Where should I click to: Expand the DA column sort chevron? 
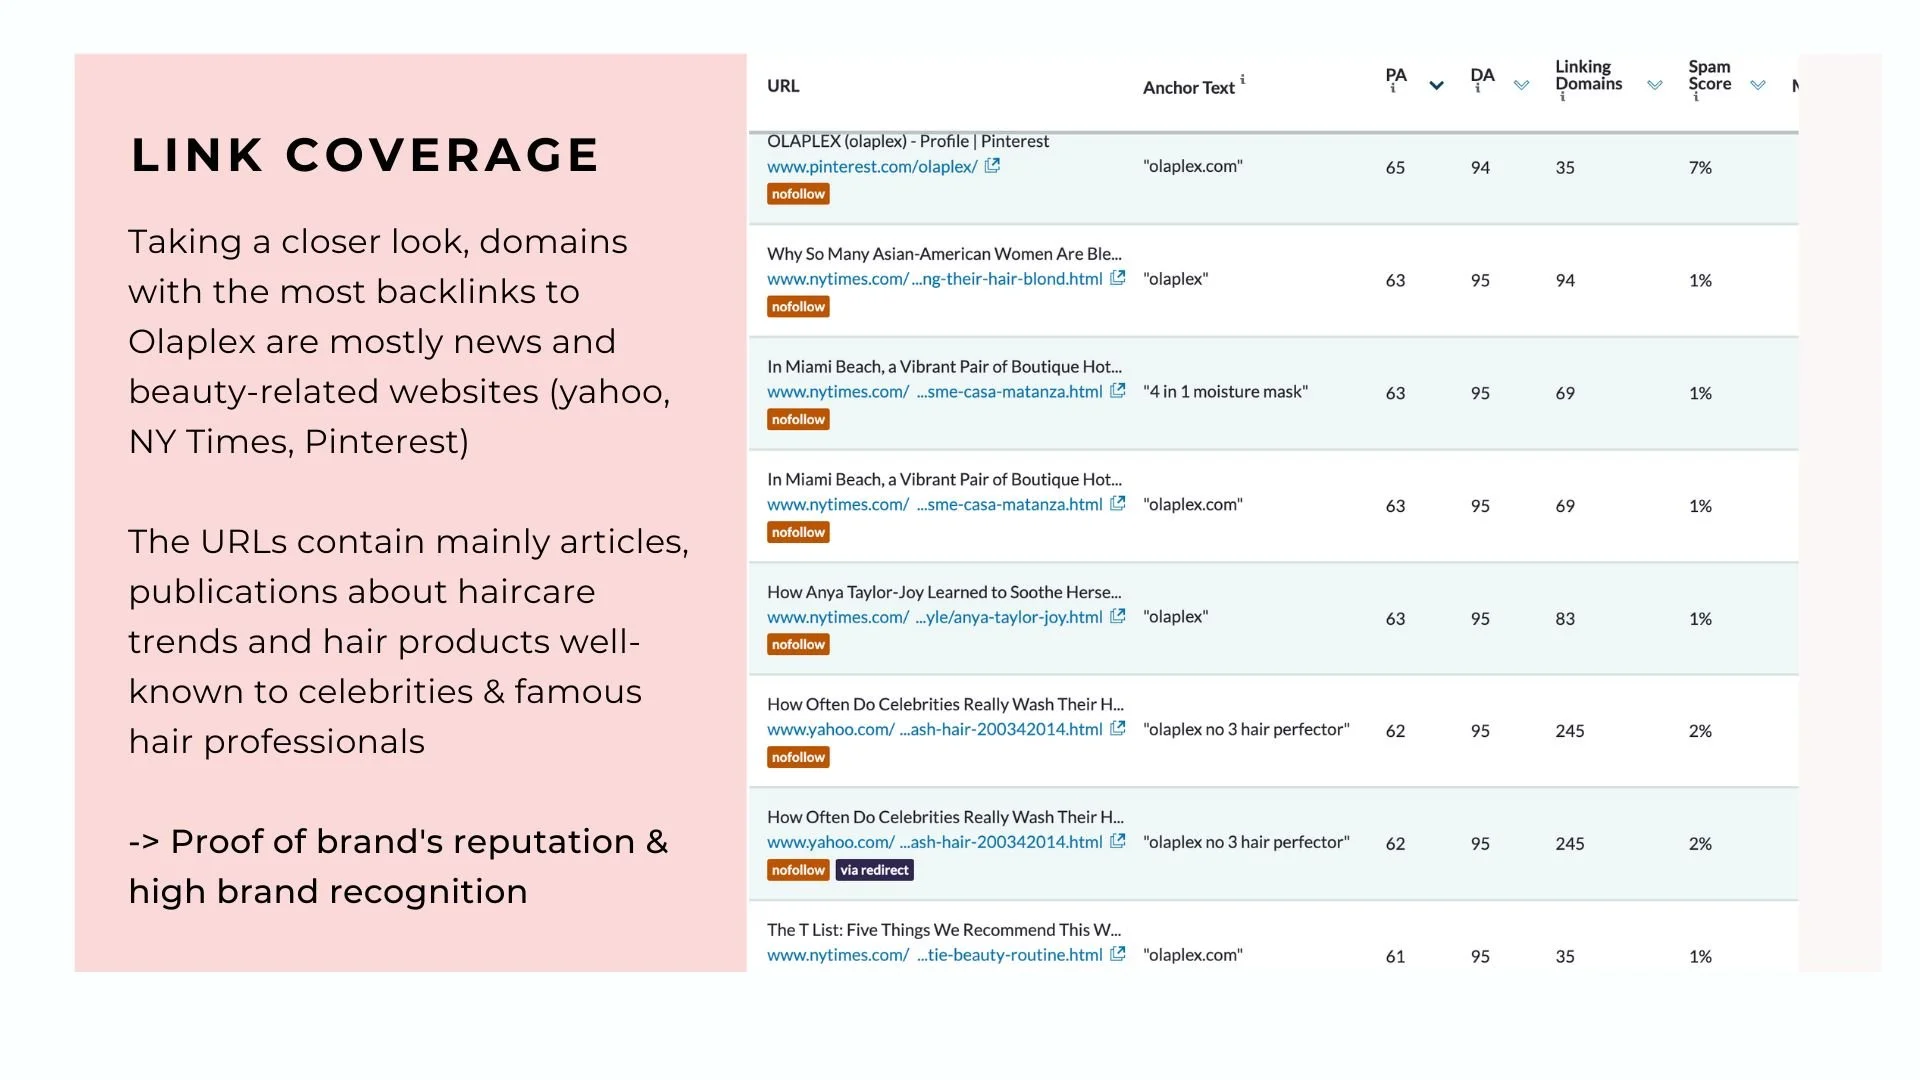1521,86
